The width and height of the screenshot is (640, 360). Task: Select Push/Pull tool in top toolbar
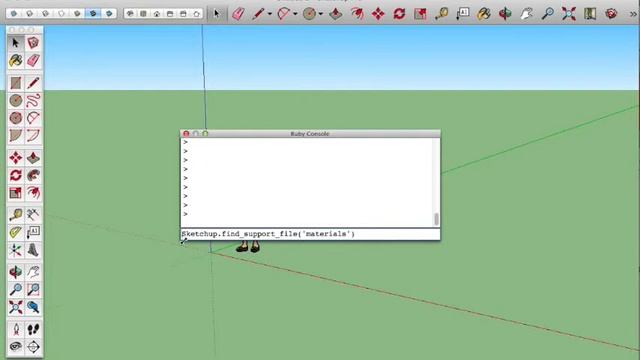coord(336,14)
